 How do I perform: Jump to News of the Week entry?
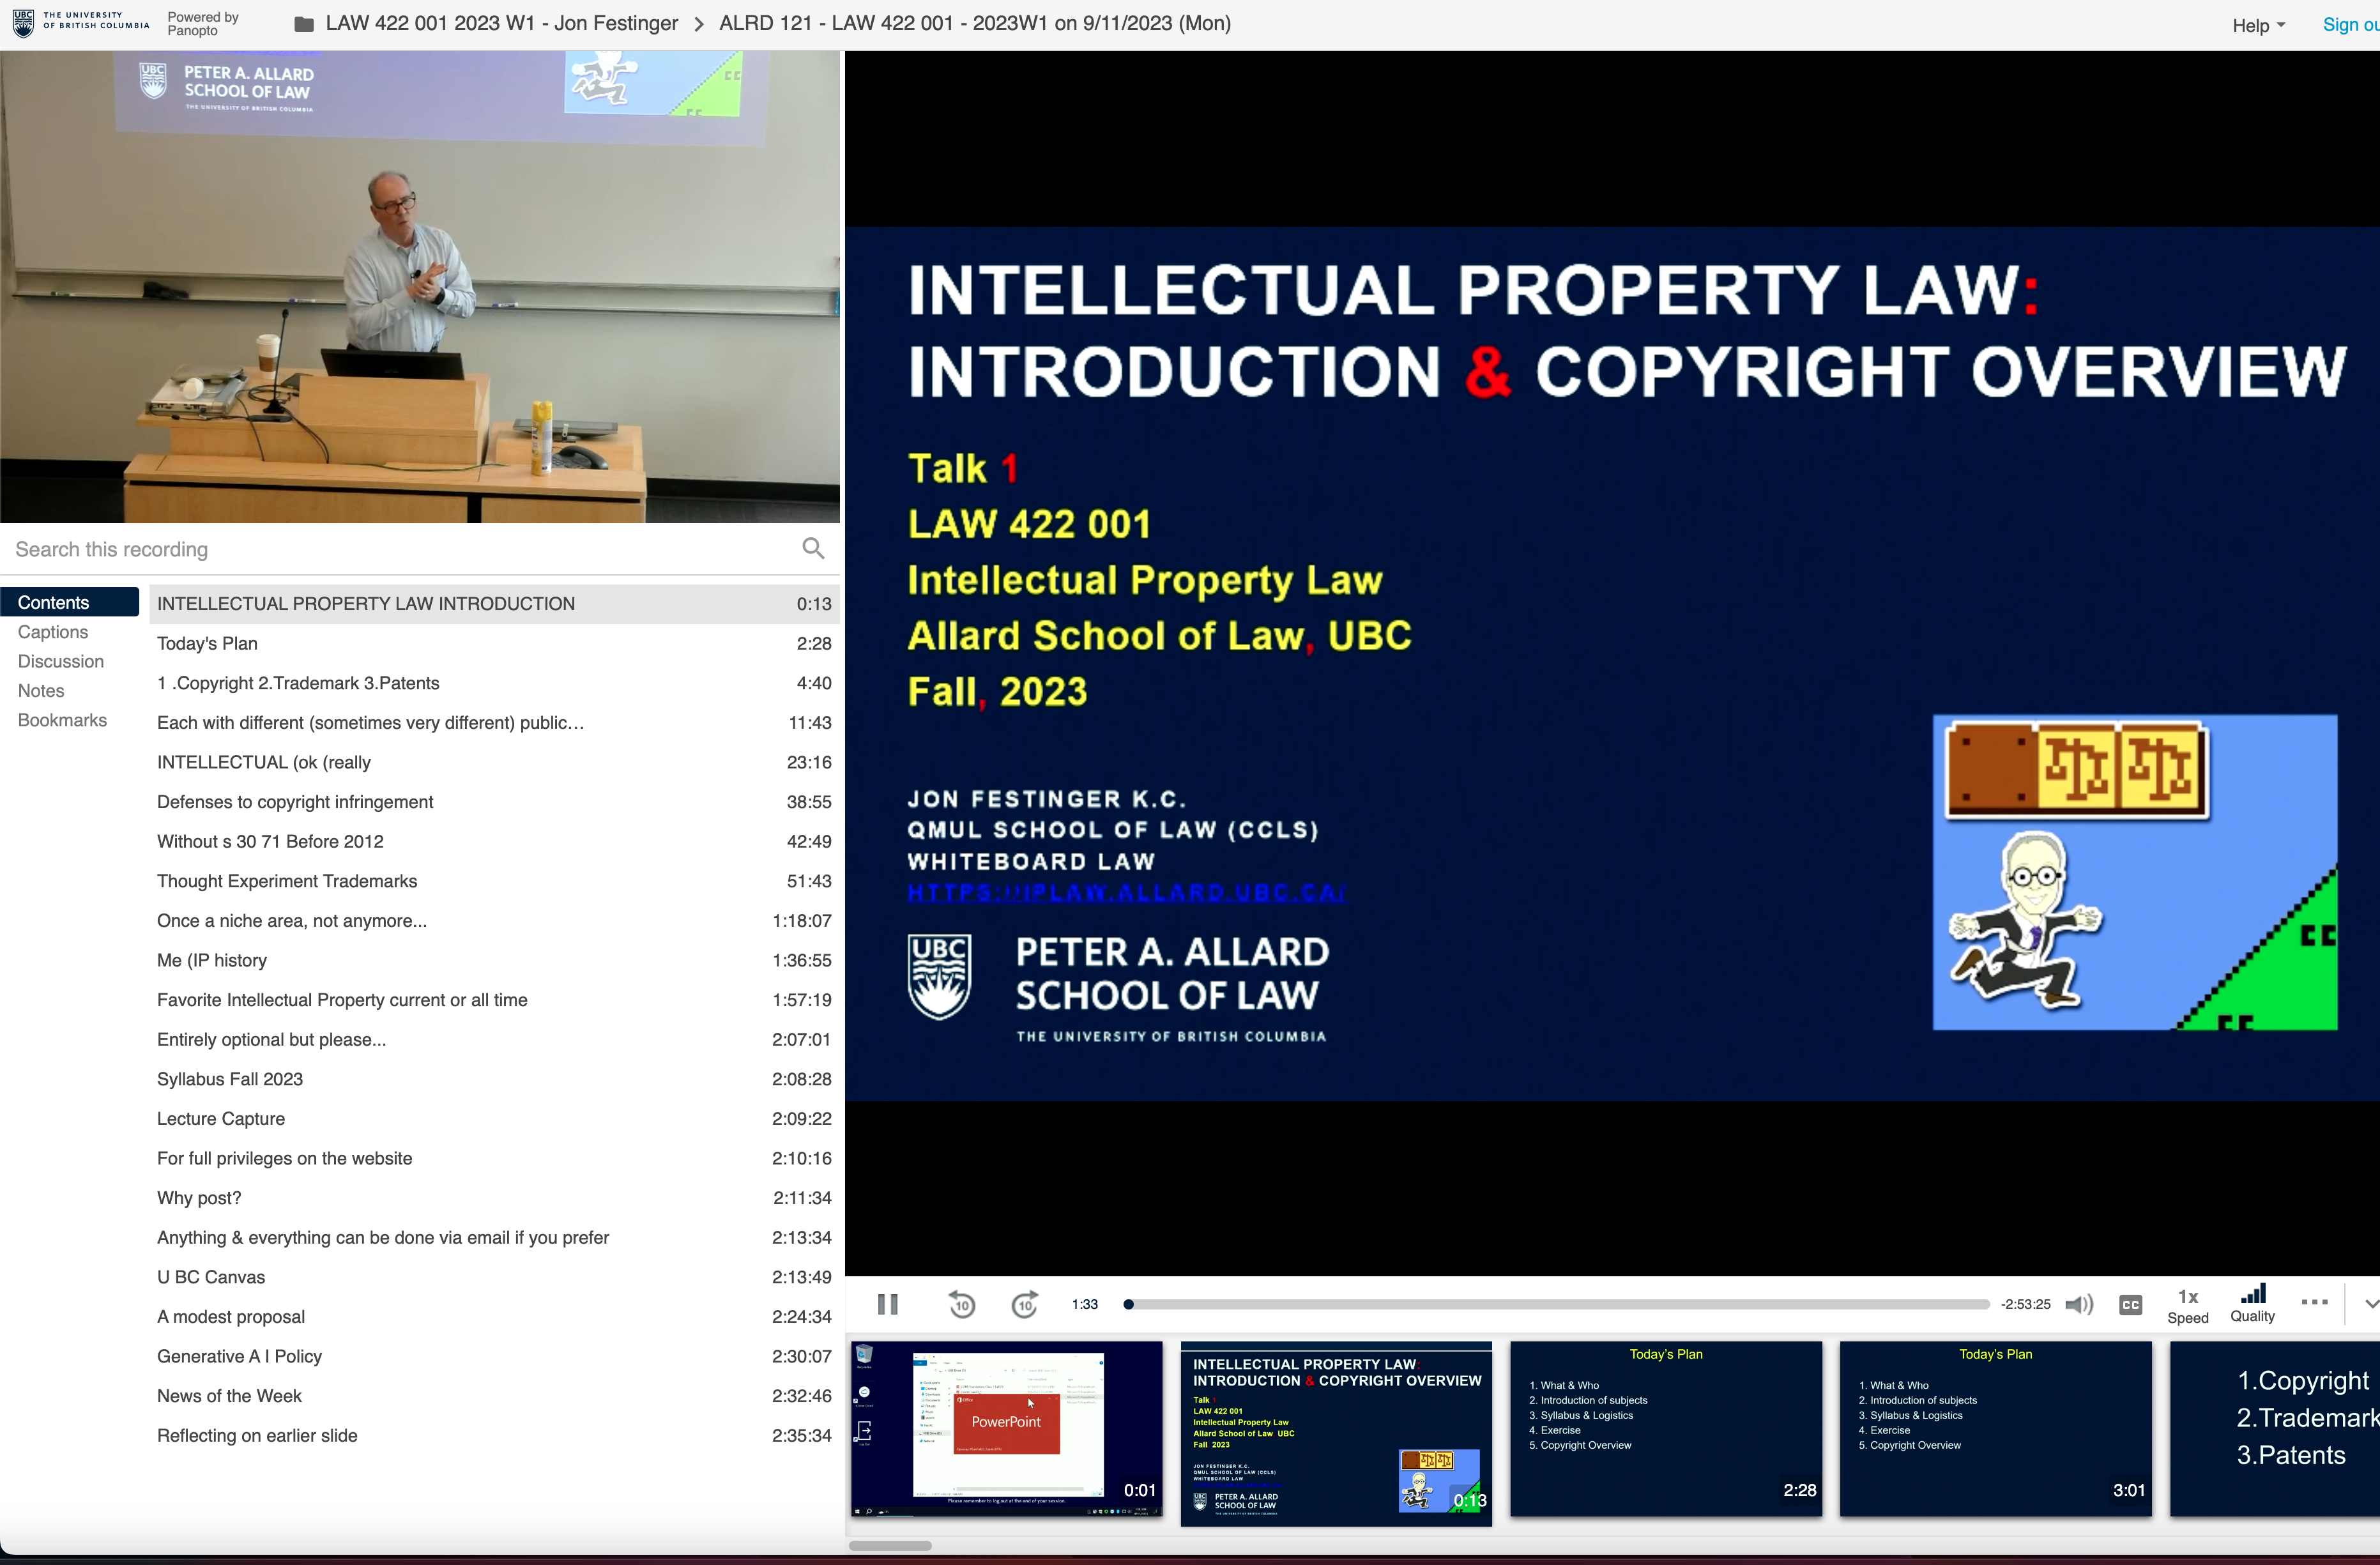point(494,1396)
